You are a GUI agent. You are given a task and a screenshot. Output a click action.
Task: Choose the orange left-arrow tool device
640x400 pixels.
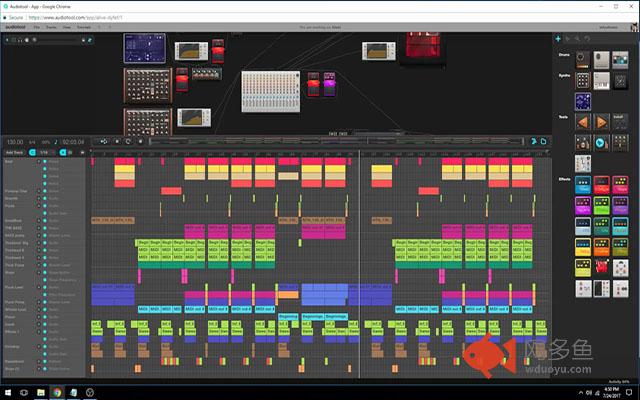click(583, 122)
